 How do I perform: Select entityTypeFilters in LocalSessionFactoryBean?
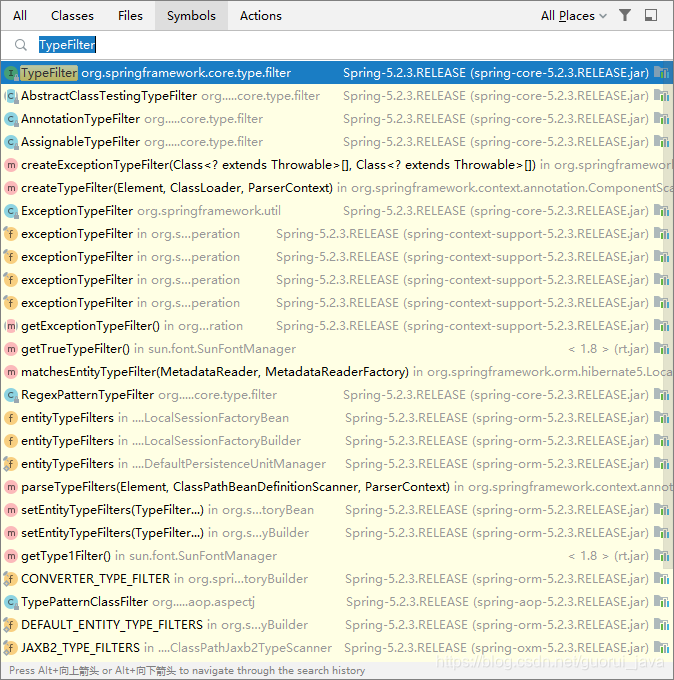[337, 418]
